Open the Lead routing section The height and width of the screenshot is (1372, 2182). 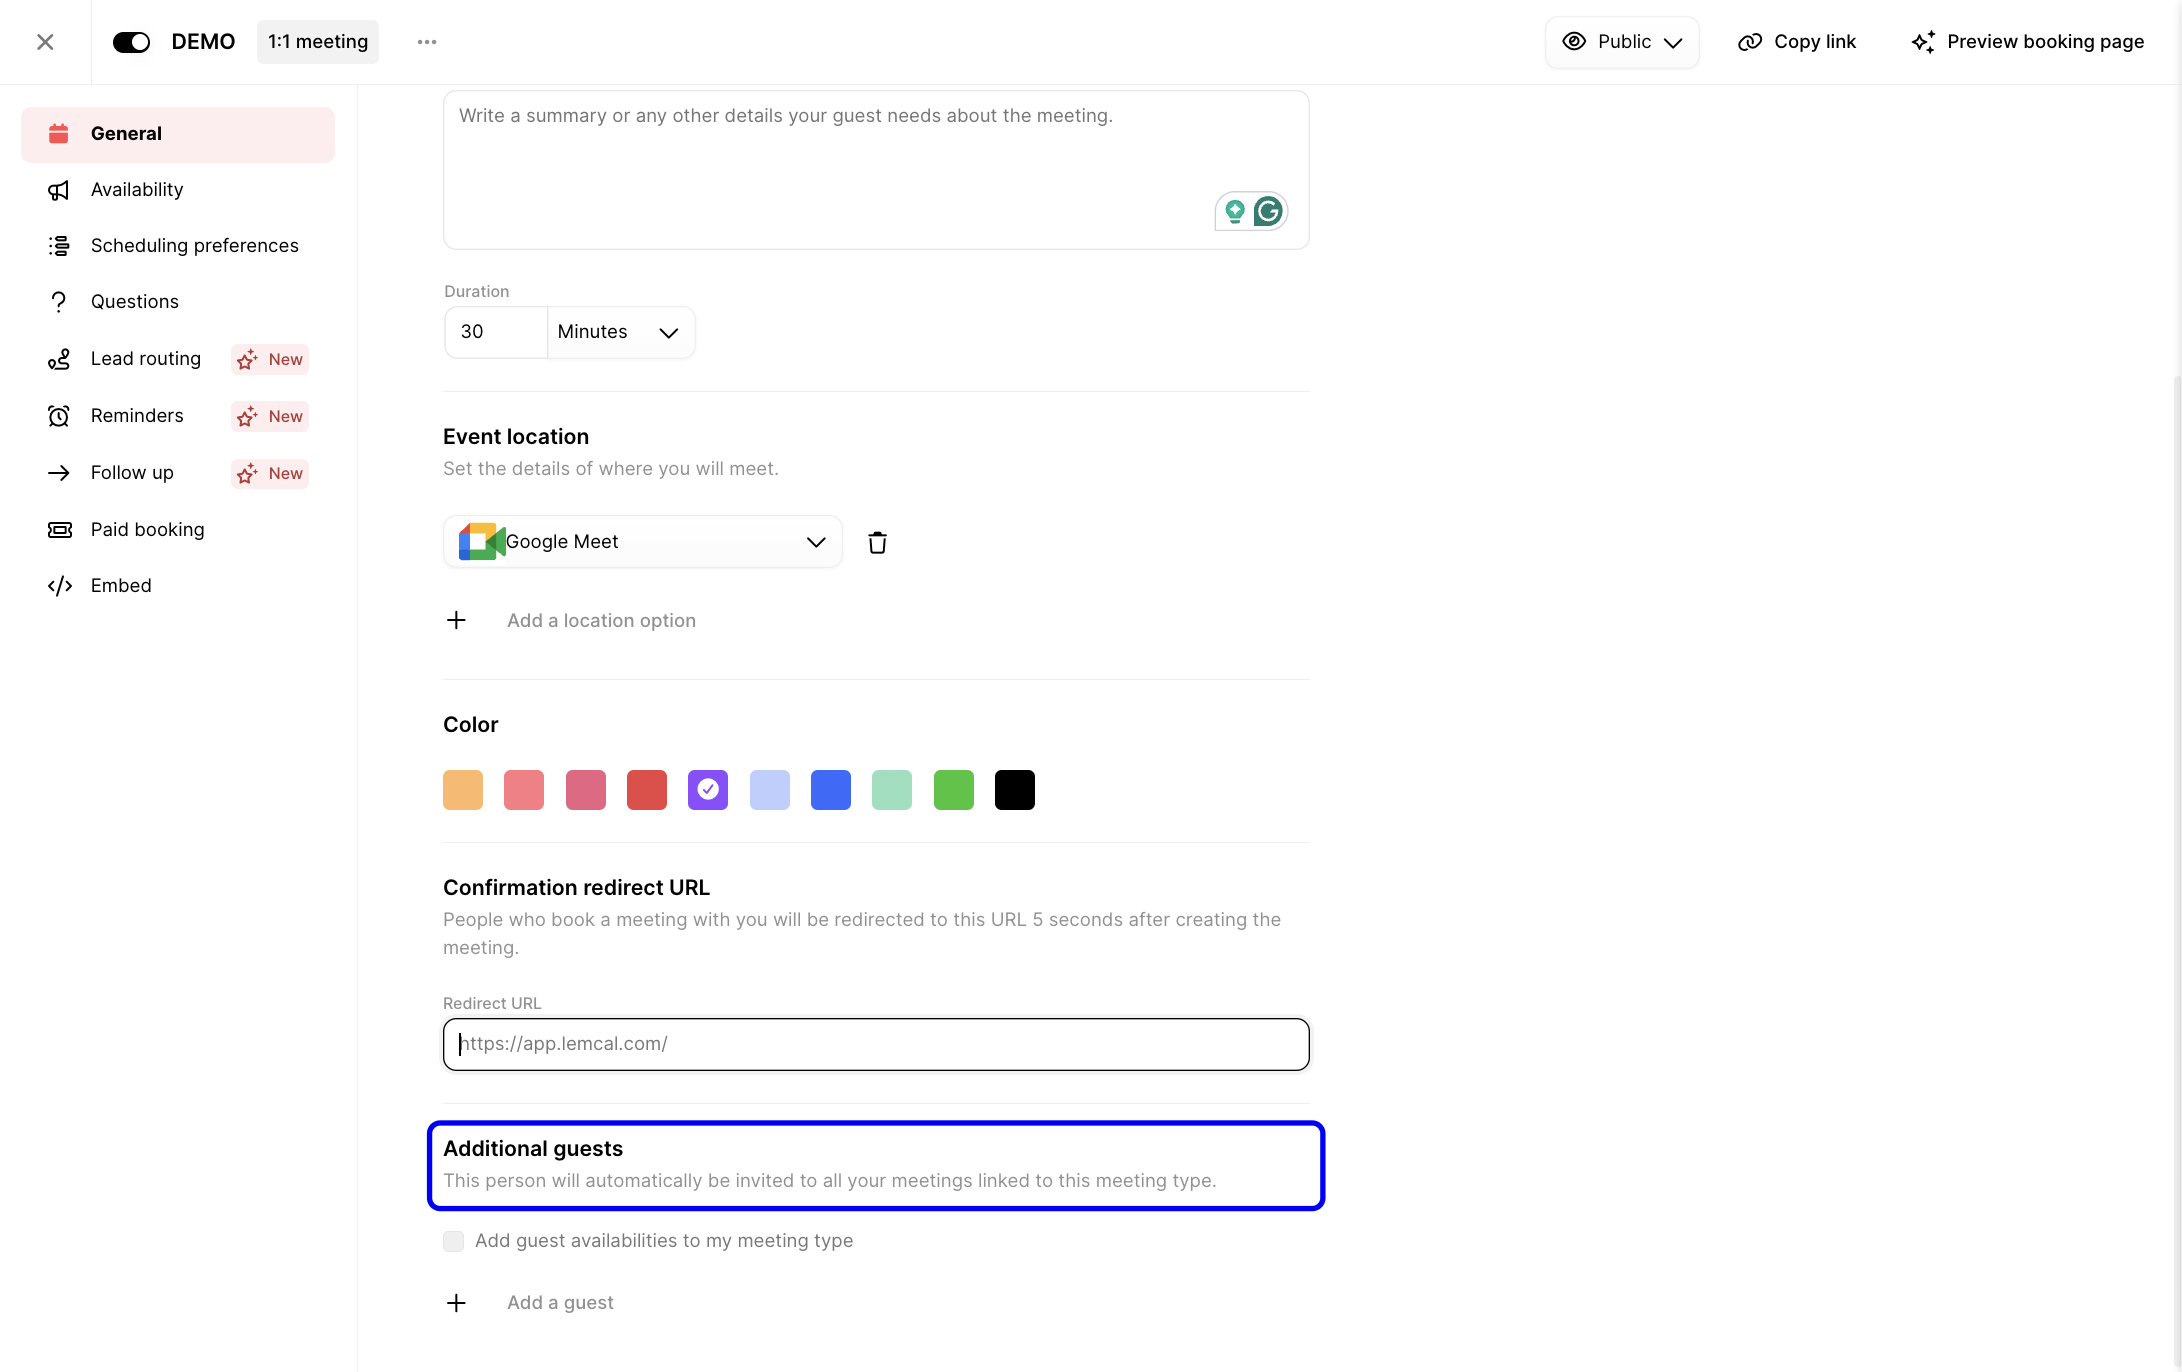click(x=146, y=359)
